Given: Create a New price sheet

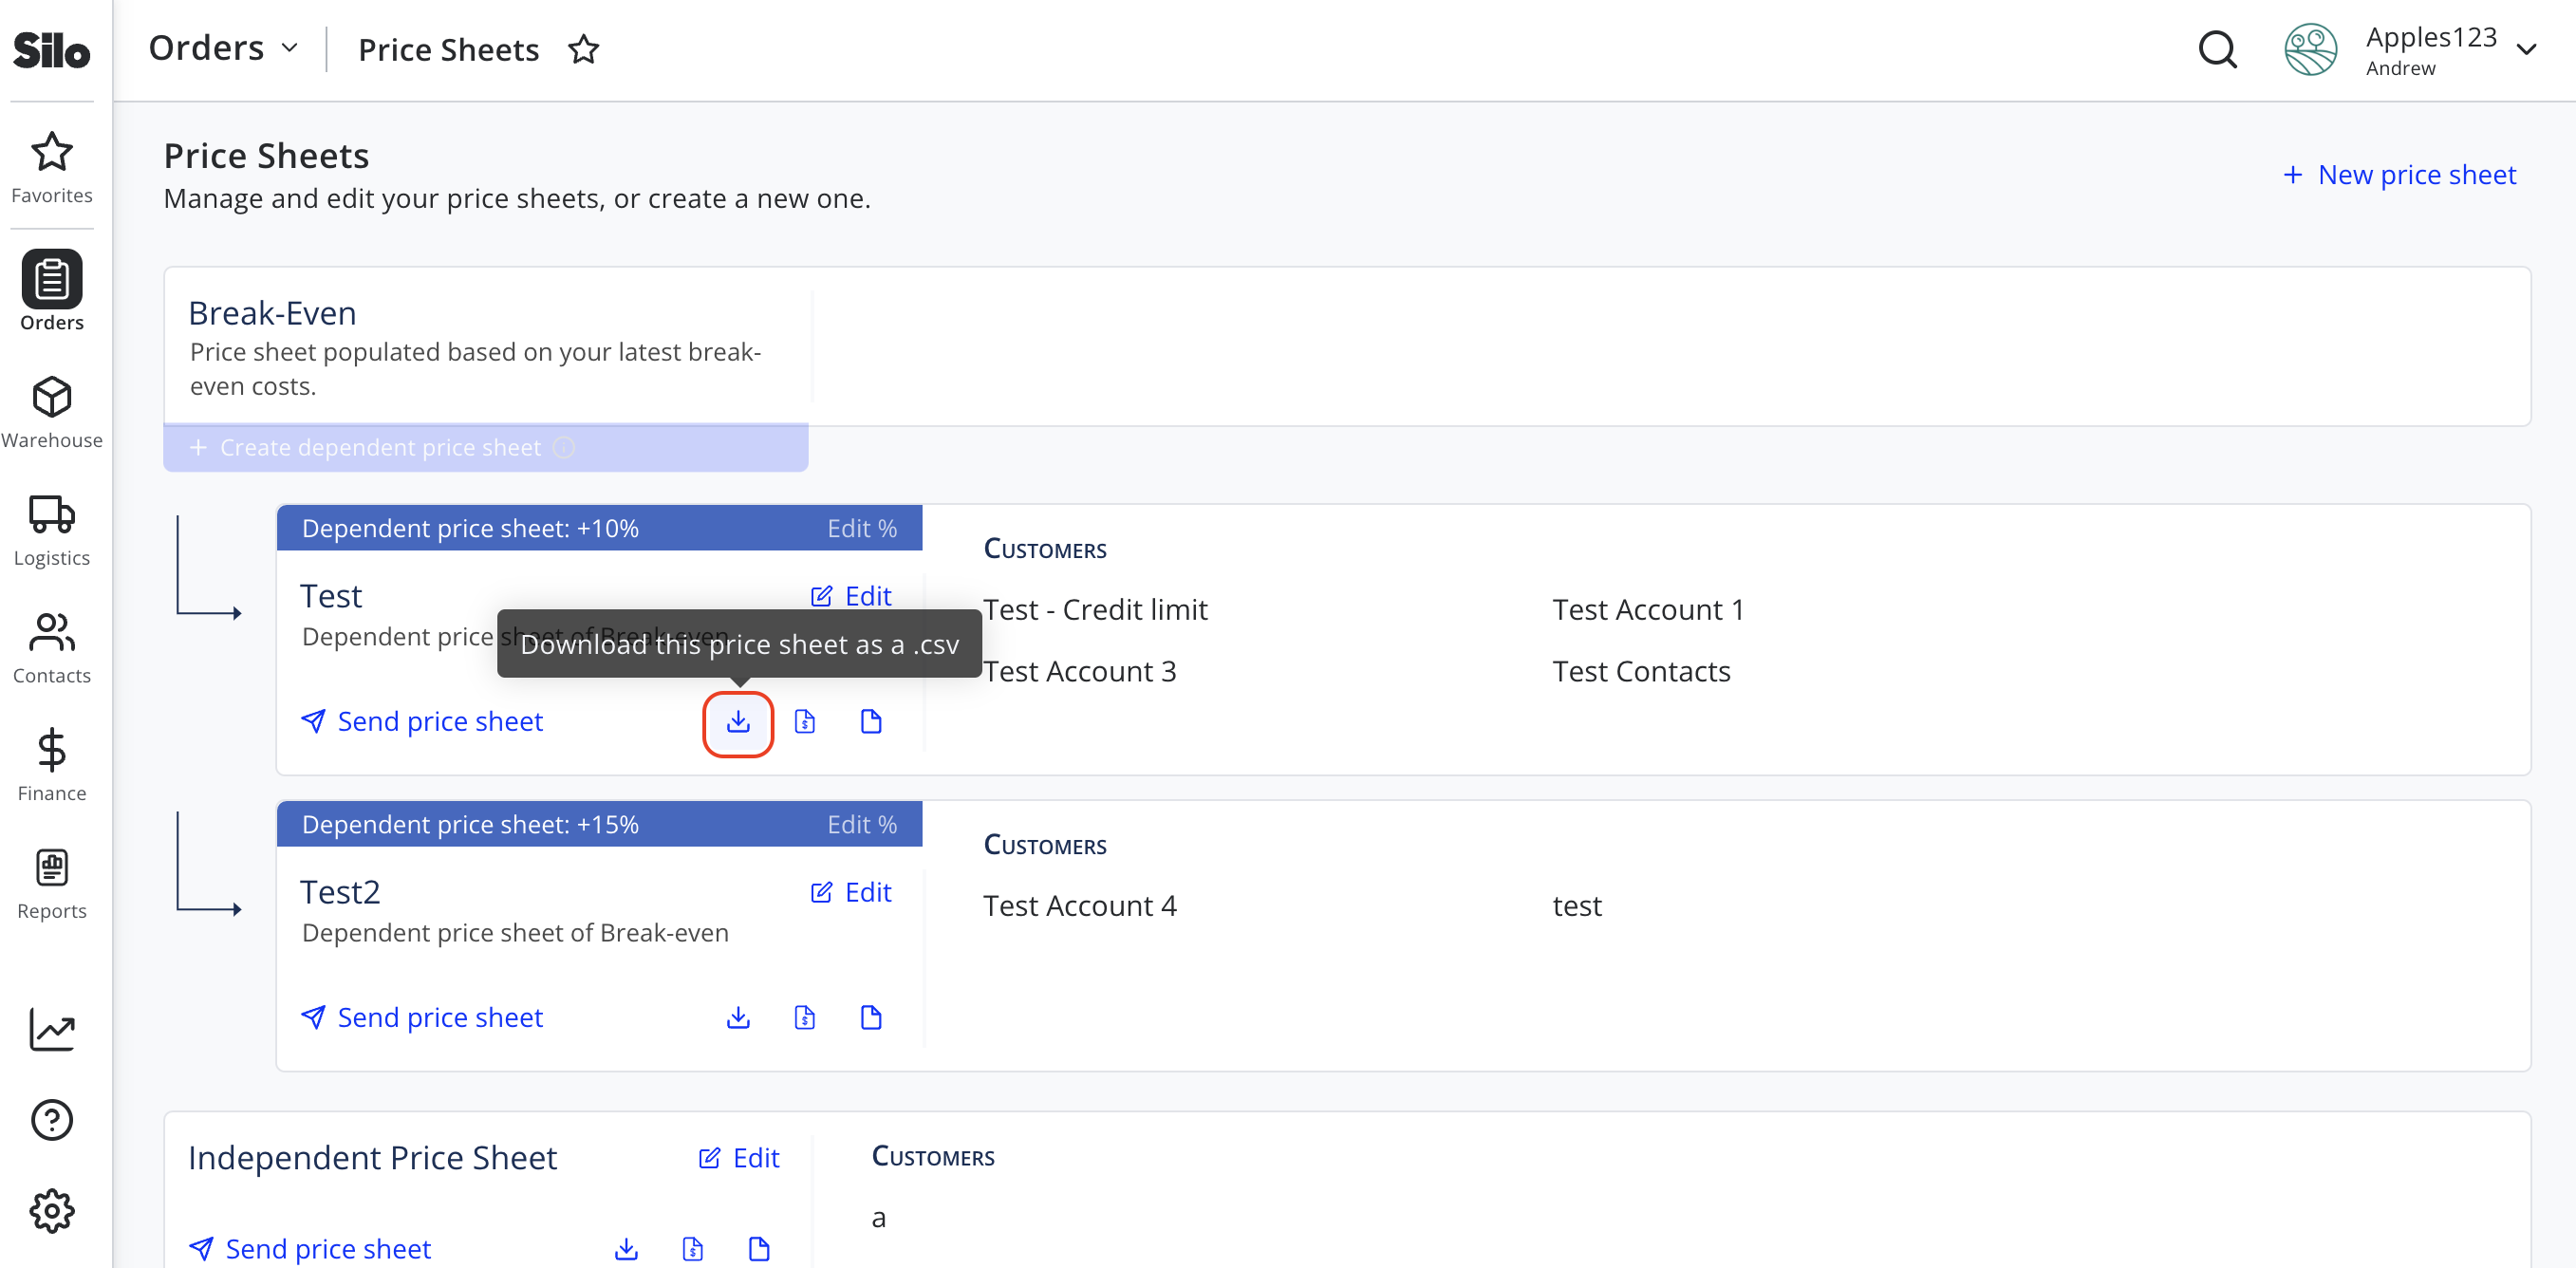Looking at the screenshot, I should tap(2400, 174).
